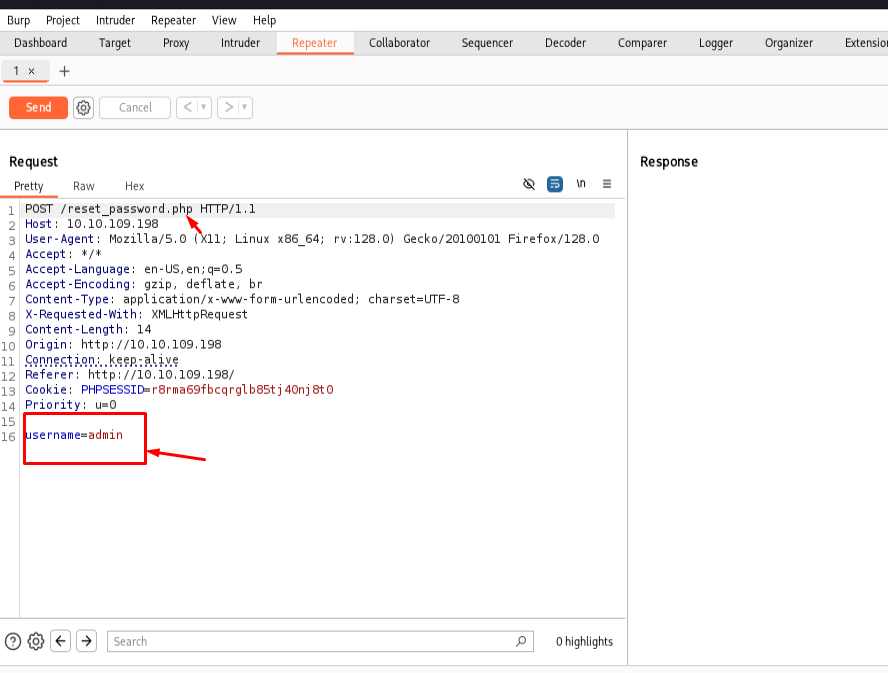Toggle show newline \n characters
Screen dimensions: 888x673
point(581,184)
